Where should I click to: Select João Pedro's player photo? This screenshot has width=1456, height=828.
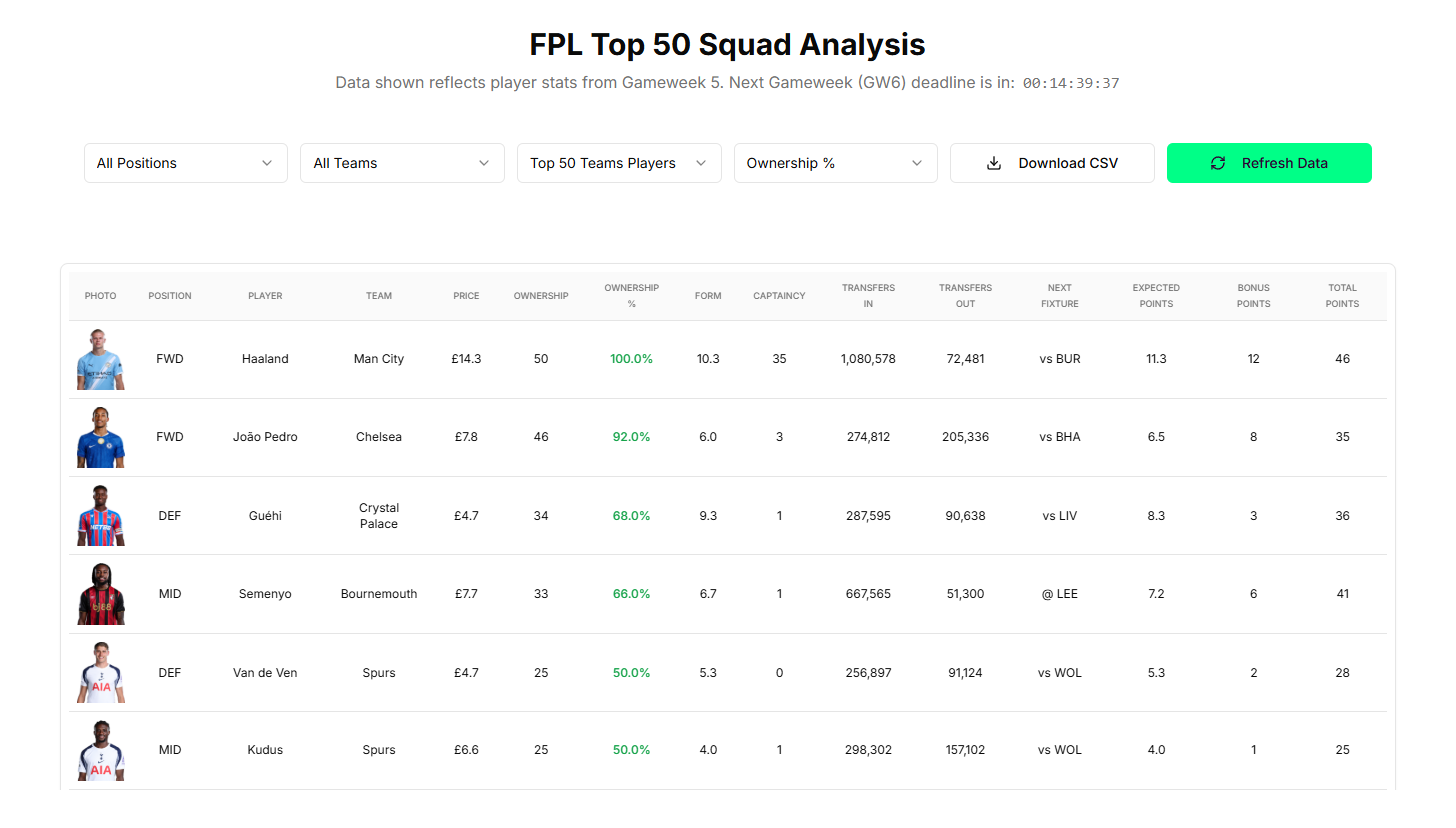pos(100,437)
